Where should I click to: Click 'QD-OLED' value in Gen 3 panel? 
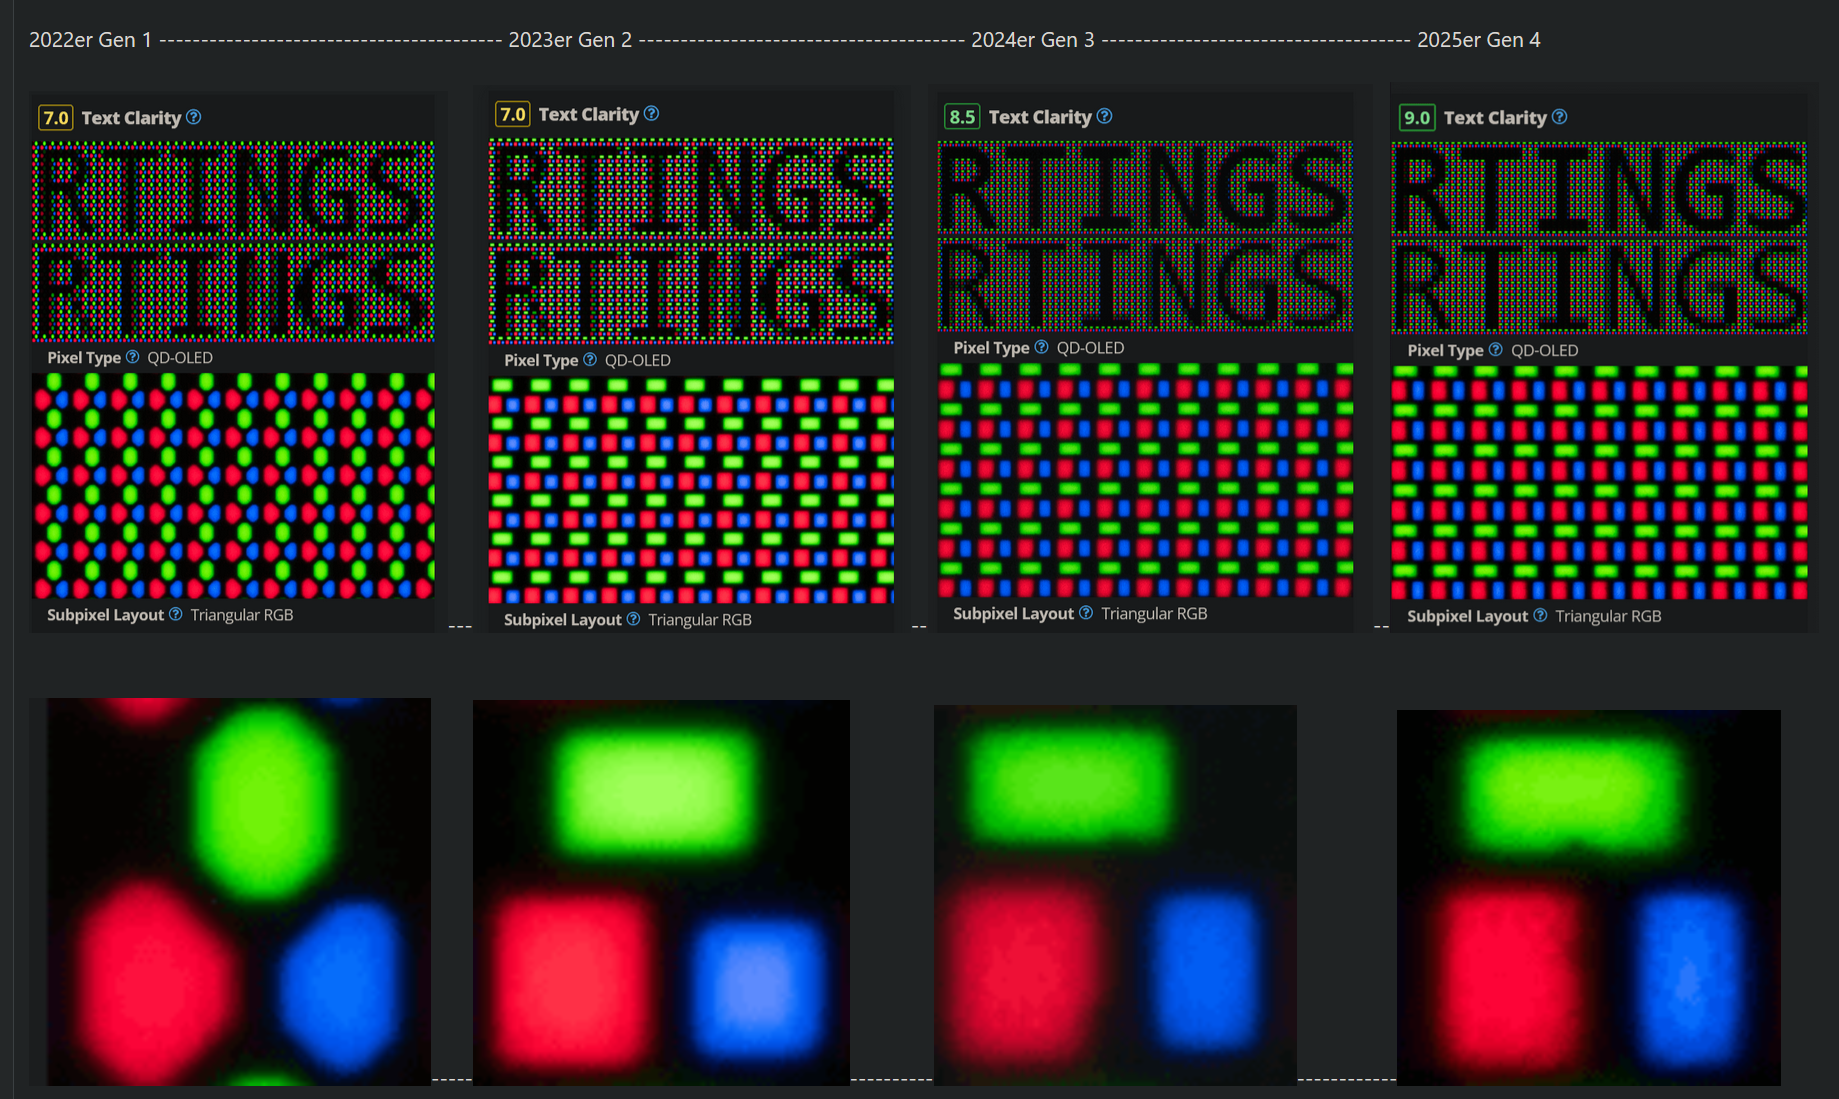click(1090, 347)
